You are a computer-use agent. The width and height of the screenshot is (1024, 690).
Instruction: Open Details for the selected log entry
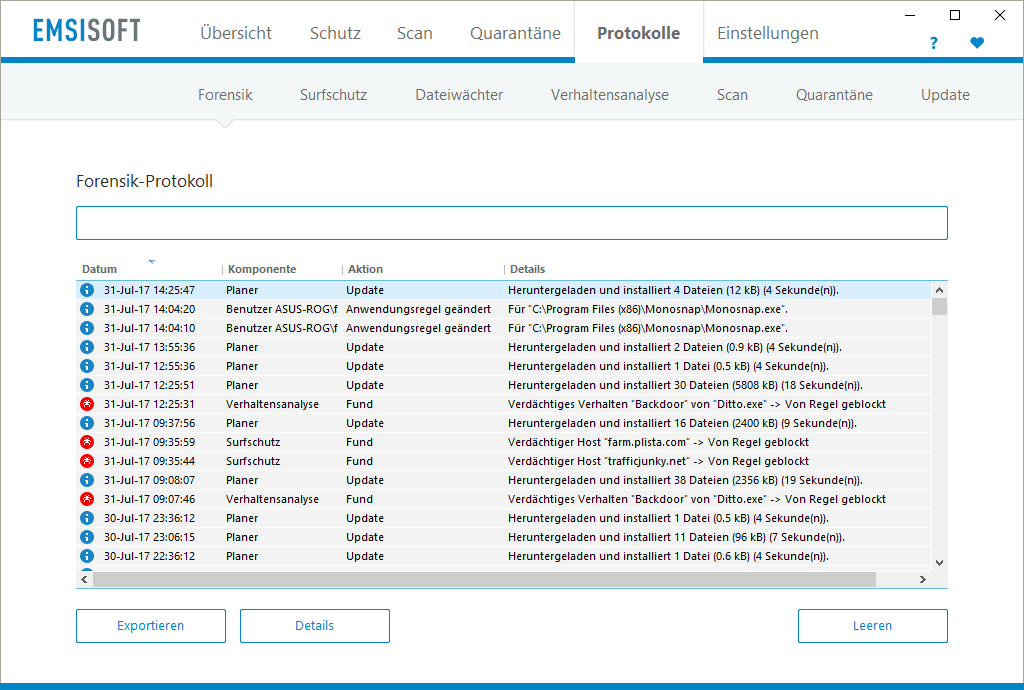tap(314, 625)
